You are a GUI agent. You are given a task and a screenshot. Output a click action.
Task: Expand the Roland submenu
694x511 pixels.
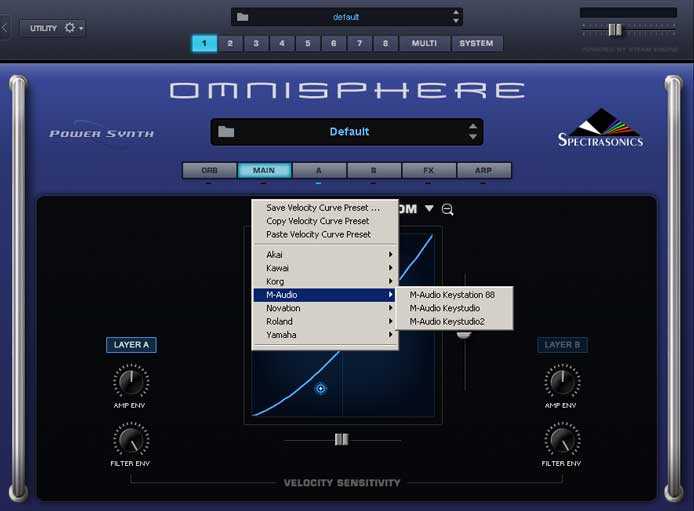[325, 321]
